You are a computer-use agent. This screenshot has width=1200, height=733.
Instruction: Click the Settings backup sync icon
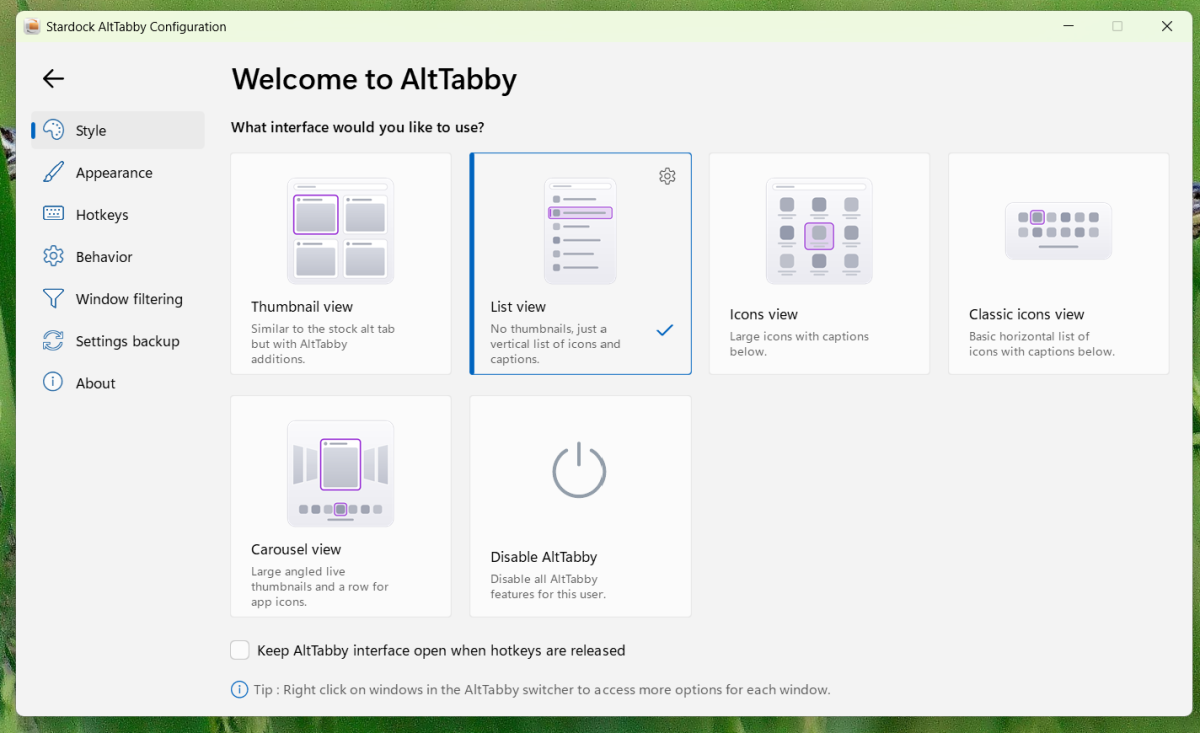click(54, 340)
